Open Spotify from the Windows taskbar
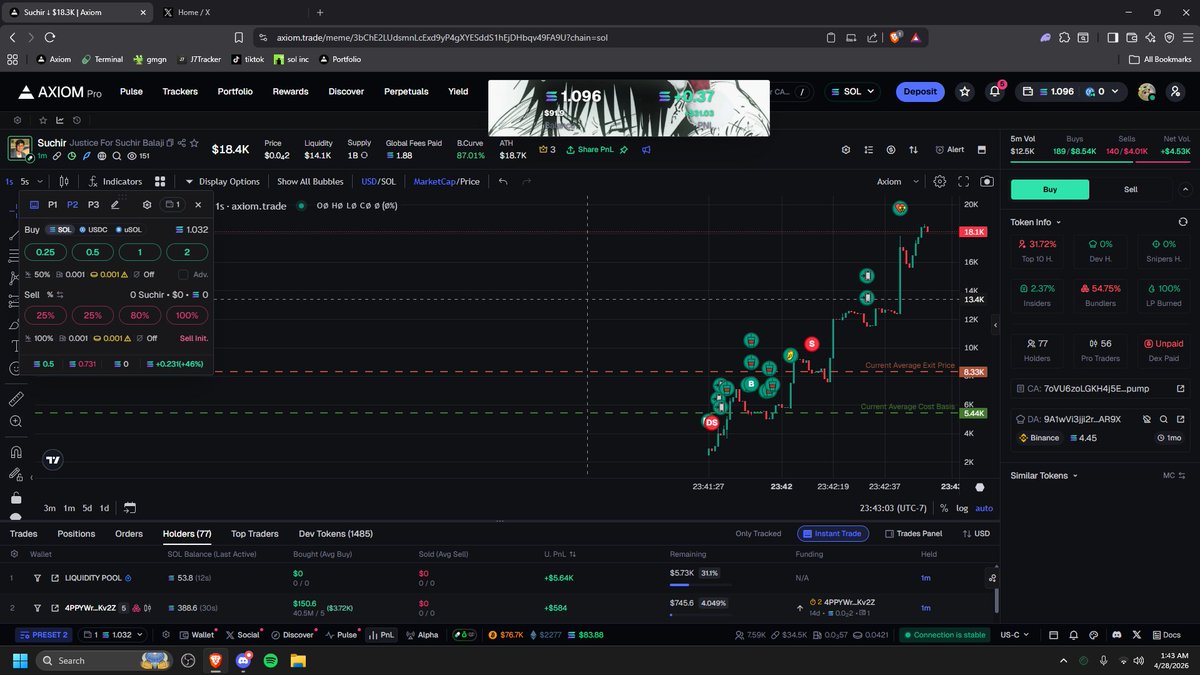 coord(270,660)
